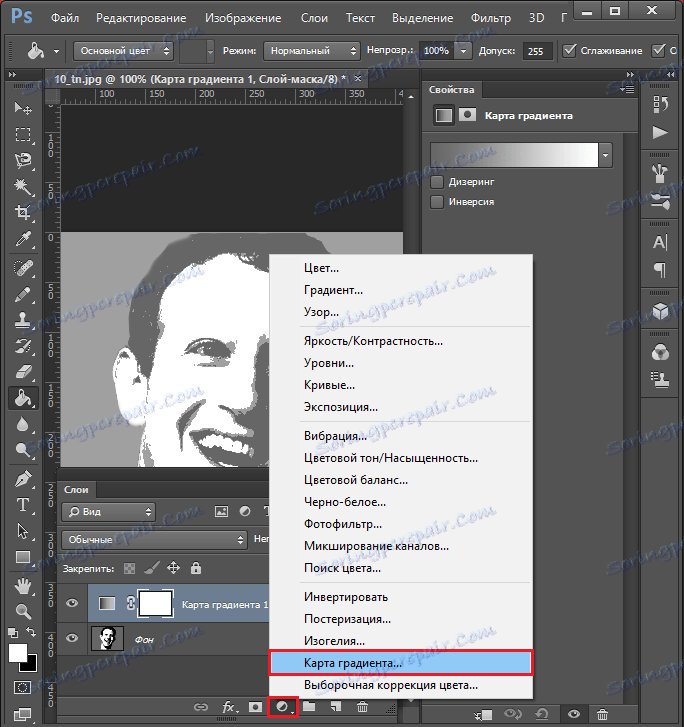
Task: Select the Clone Stamp tool
Action: tap(22, 320)
